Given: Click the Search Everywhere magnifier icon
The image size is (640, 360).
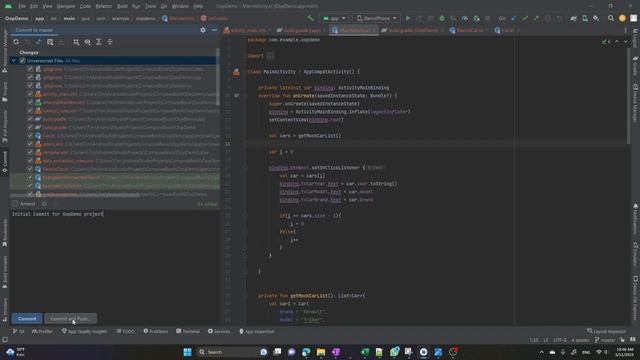Looking at the screenshot, I should [611, 18].
